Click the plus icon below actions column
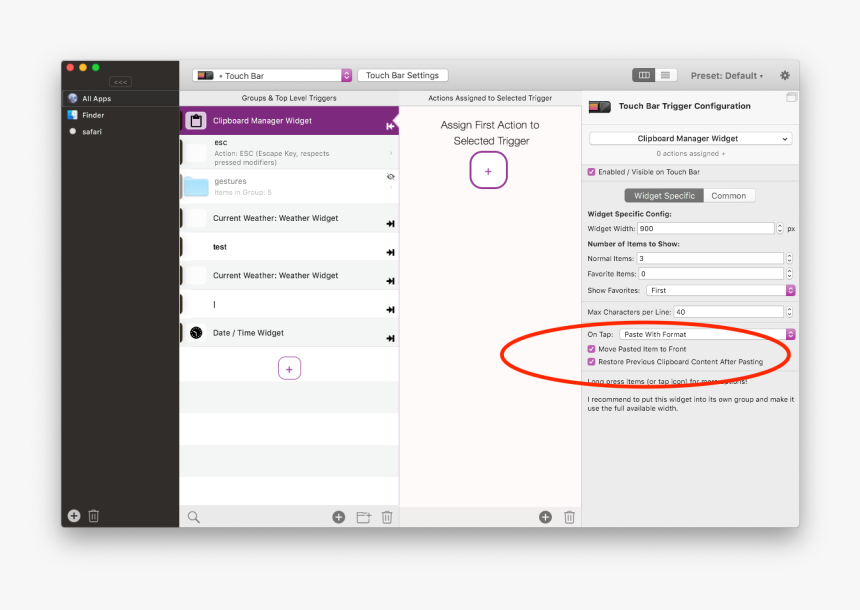Image resolution: width=860 pixels, height=610 pixels. pyautogui.click(x=545, y=517)
